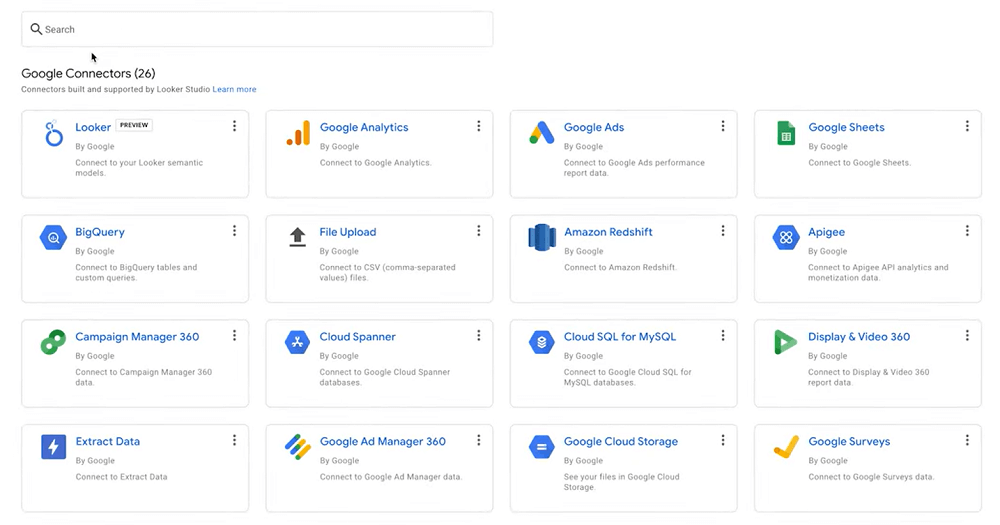This screenshot has width=1000, height=525.
Task: Select the Google Sheets connector title
Action: (x=846, y=127)
